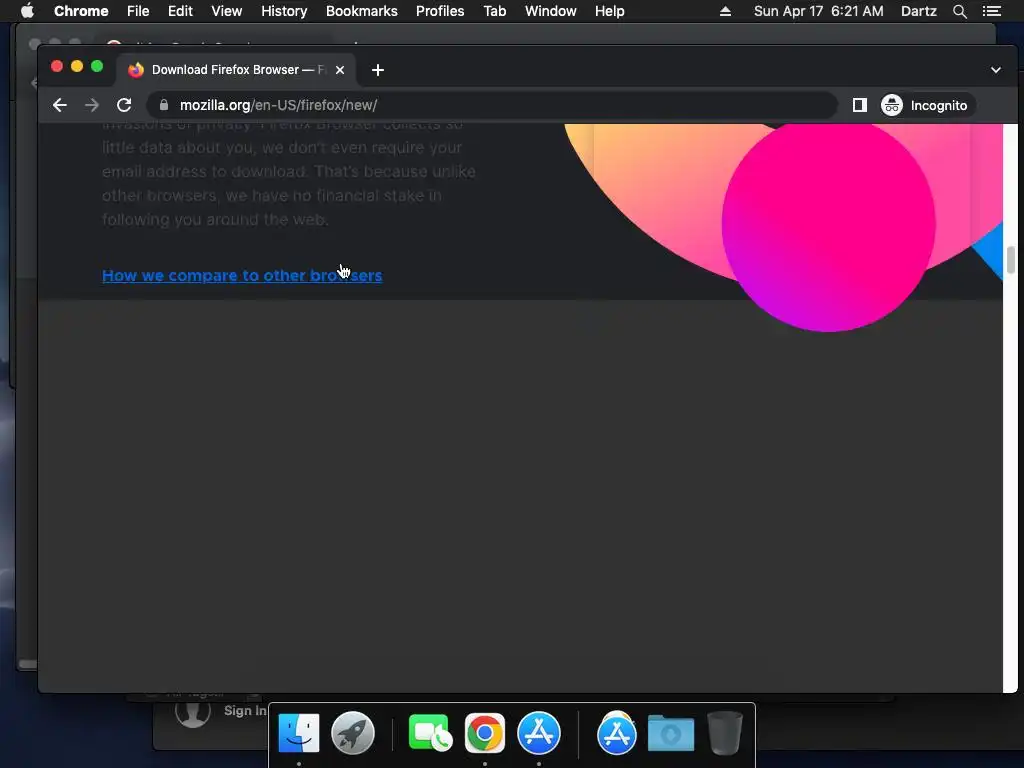Open the Tab menu
1024x768 pixels.
[494, 11]
